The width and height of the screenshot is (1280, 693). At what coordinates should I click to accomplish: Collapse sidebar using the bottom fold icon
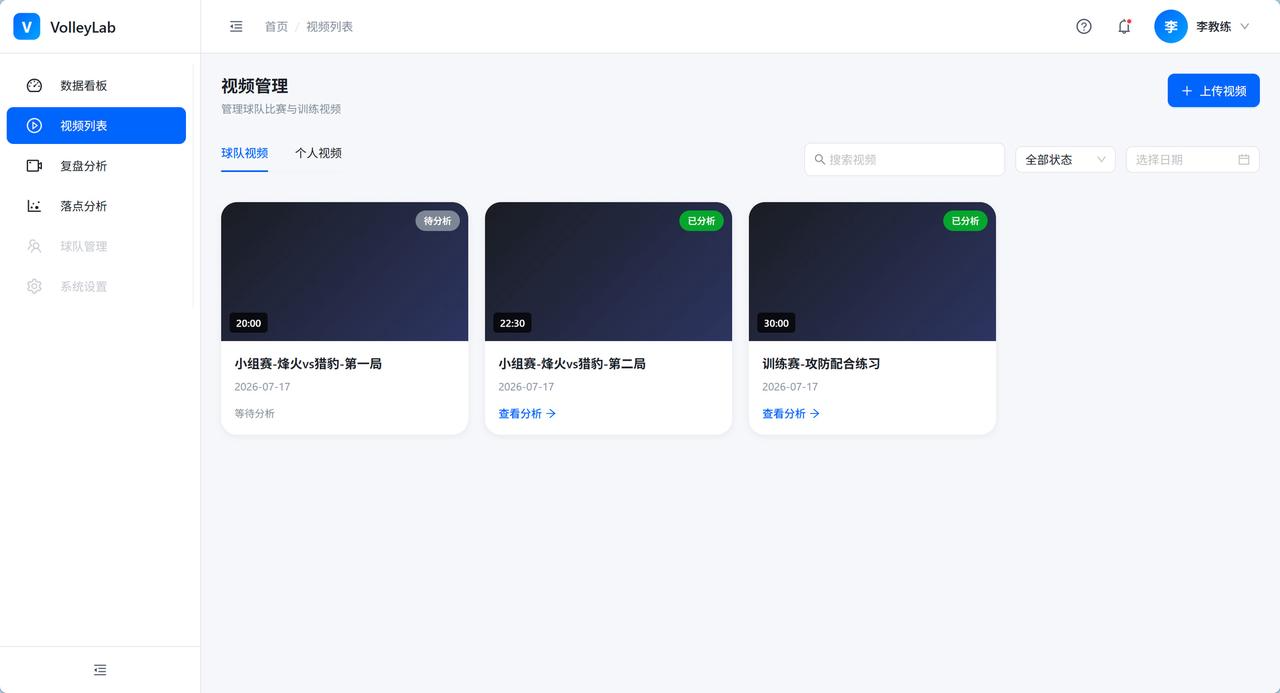[100, 670]
